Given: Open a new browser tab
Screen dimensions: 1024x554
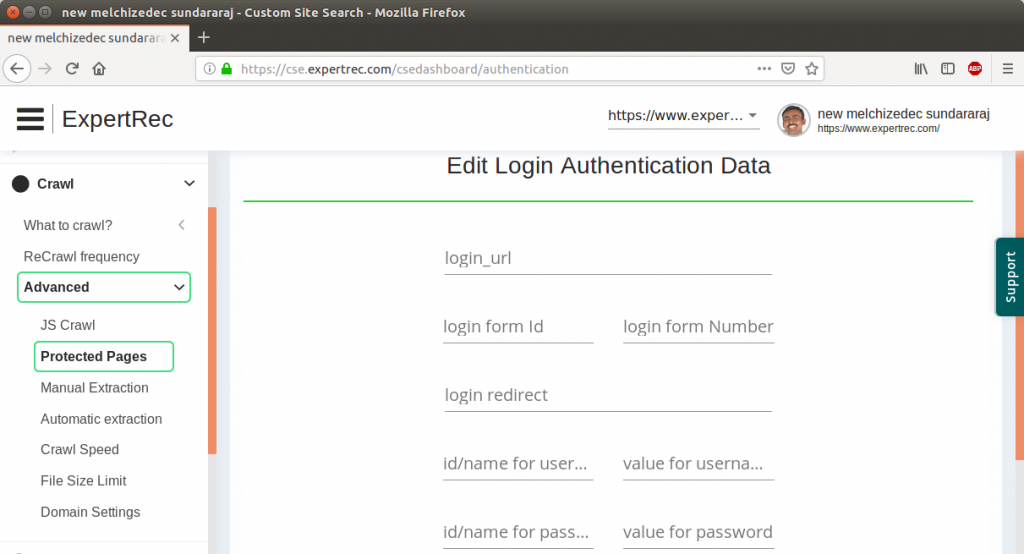Looking at the screenshot, I should (x=204, y=38).
